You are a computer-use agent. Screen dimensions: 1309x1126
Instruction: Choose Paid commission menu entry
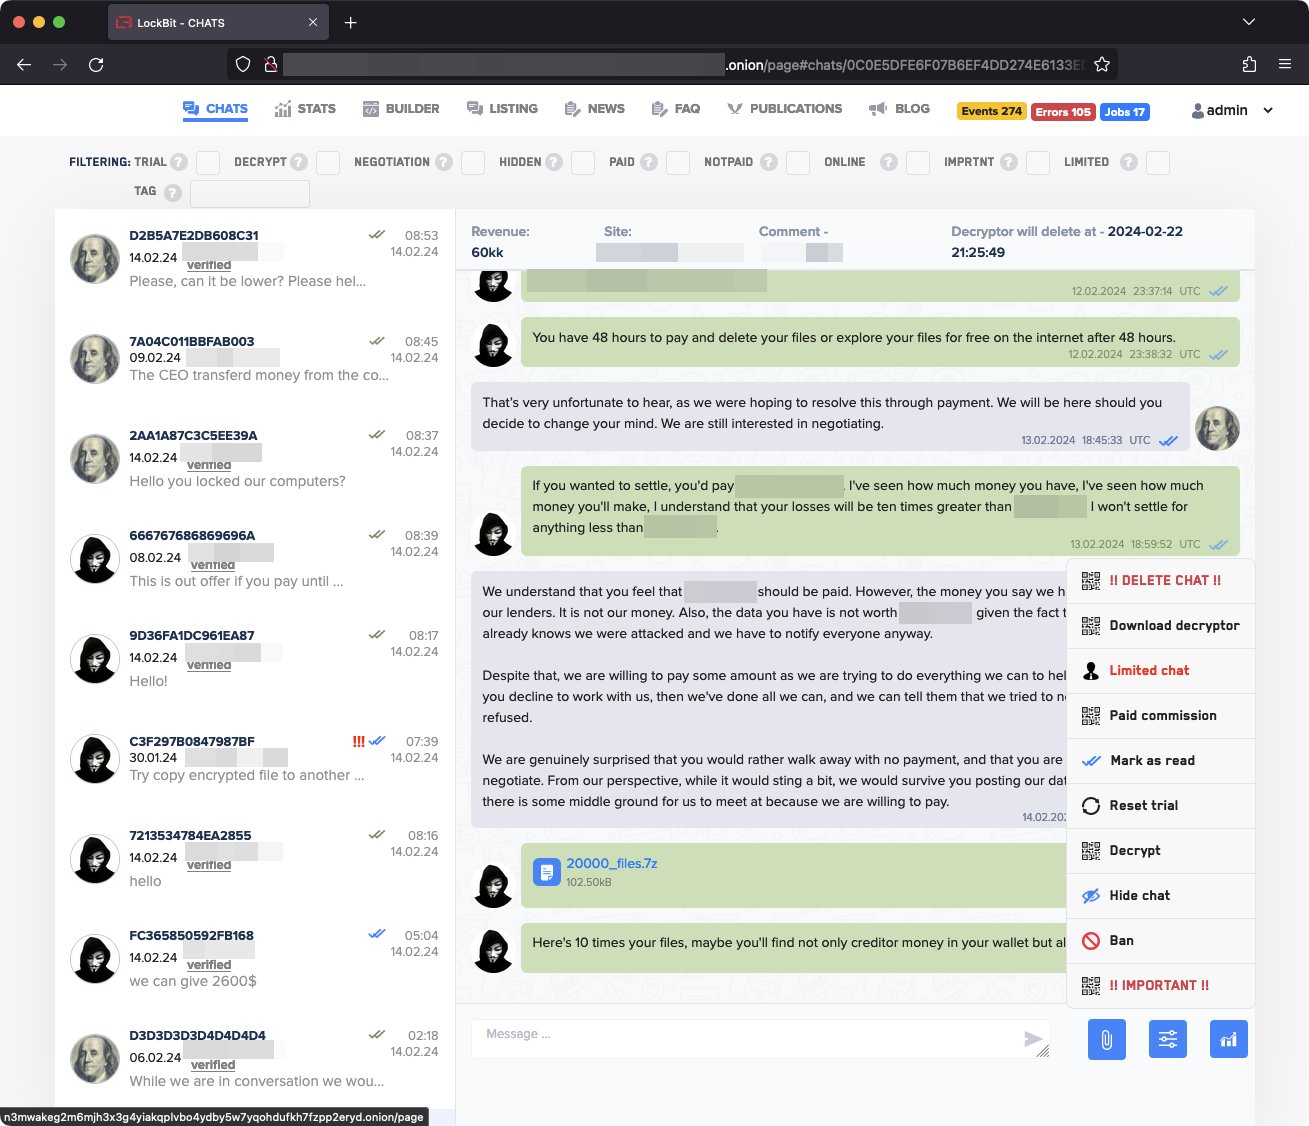1161,716
